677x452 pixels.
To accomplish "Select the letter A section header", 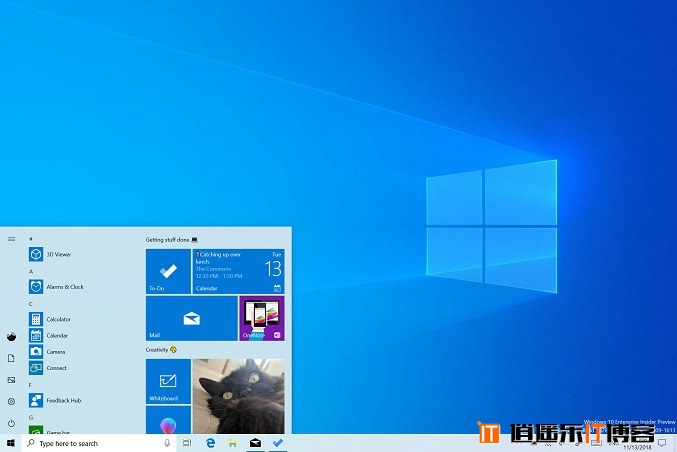I will pos(31,272).
